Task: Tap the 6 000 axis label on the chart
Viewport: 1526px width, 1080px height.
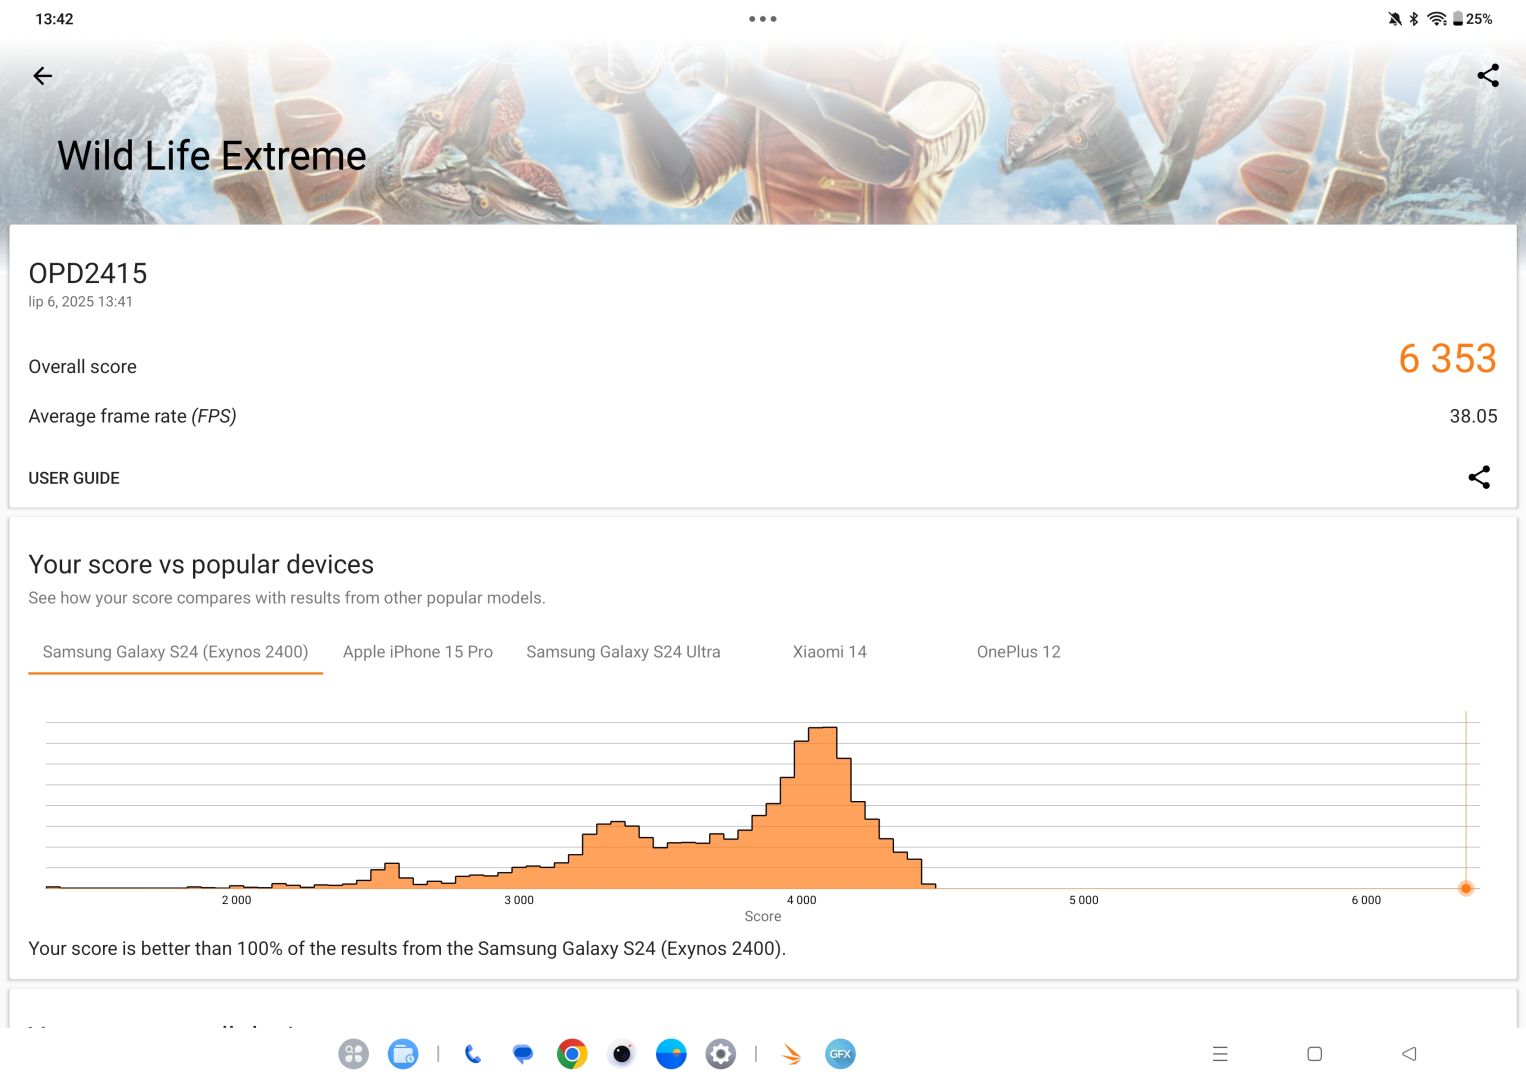Action: (1366, 900)
